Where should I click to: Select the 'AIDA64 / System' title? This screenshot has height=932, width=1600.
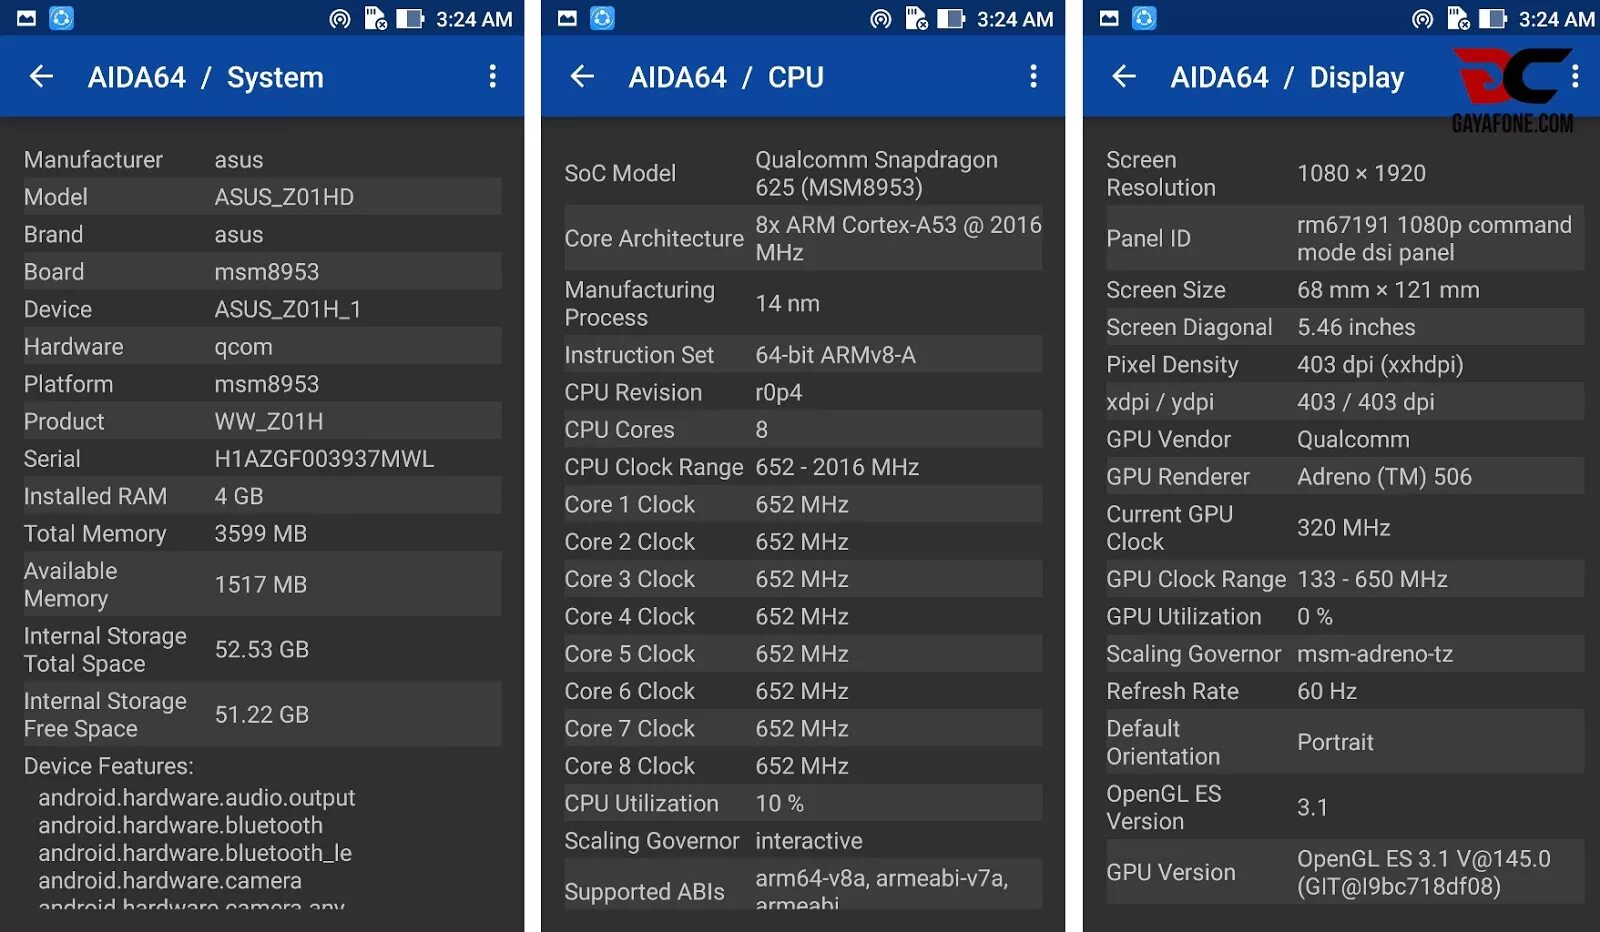click(x=205, y=77)
